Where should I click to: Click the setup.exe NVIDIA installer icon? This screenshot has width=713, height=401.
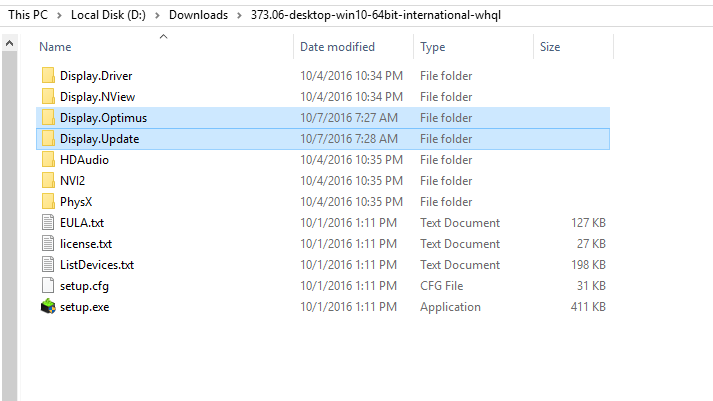coord(48,306)
